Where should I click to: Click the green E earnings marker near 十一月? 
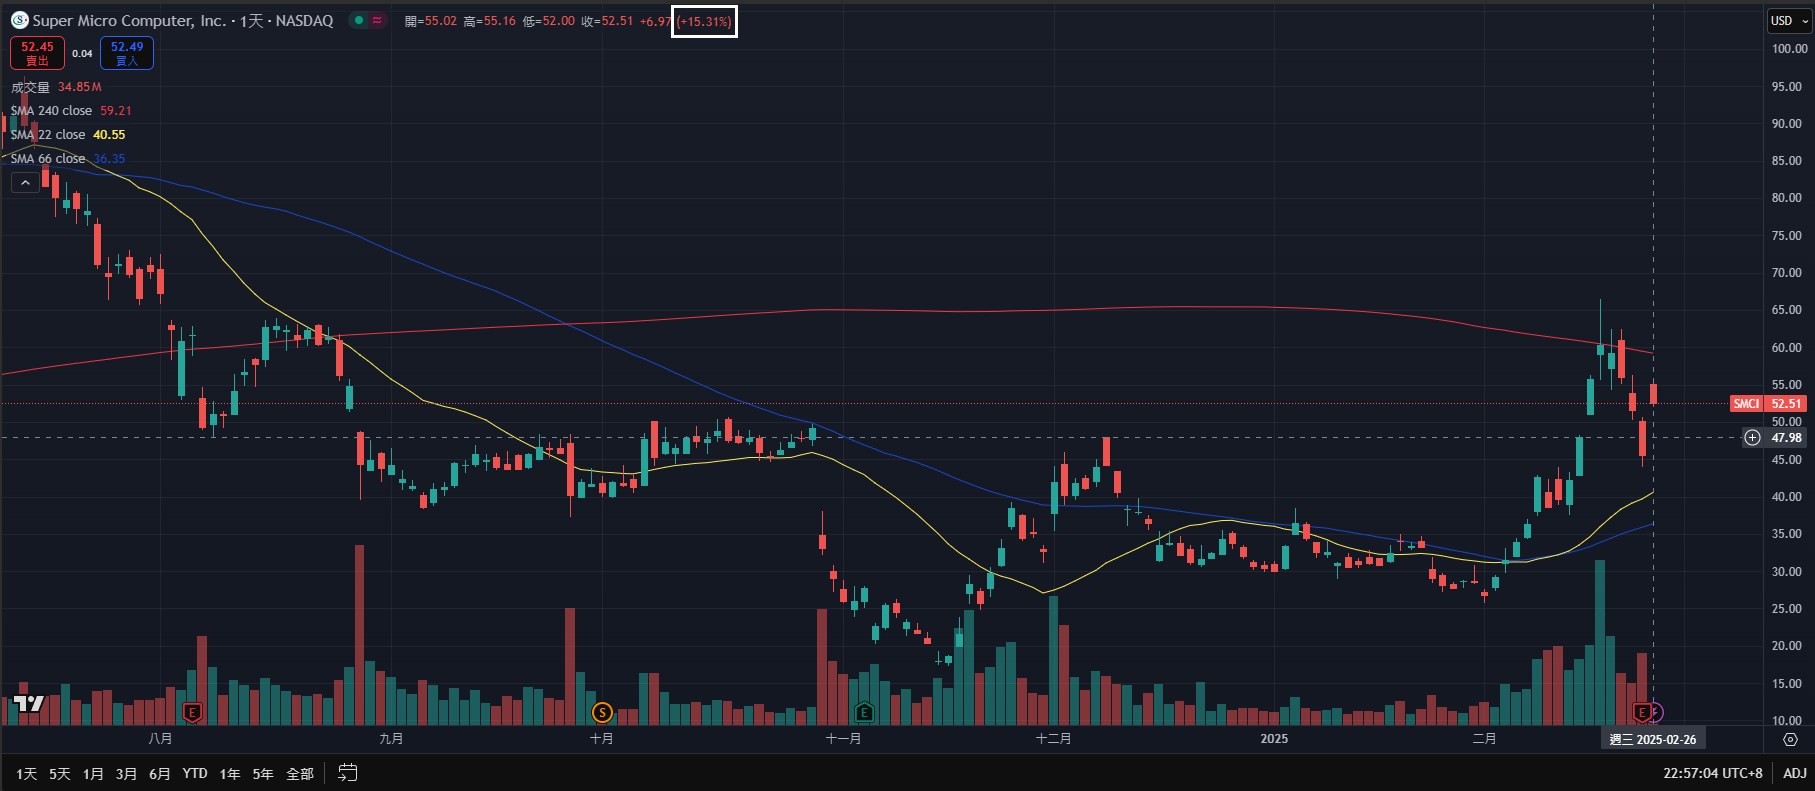coord(864,712)
